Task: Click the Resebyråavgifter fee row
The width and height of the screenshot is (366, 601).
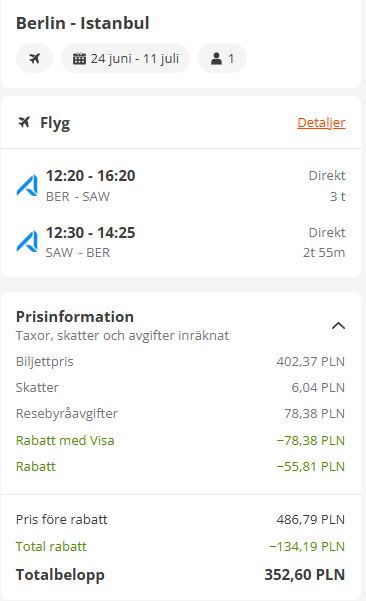Action: click(x=181, y=414)
